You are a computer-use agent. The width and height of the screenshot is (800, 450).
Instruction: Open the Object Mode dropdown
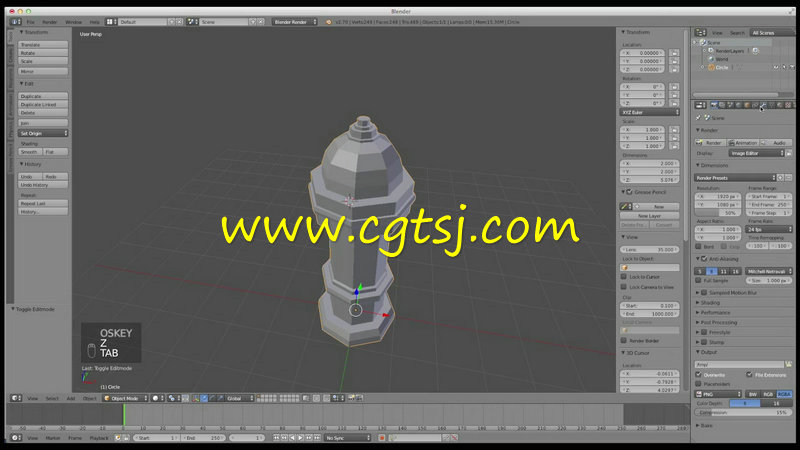(125, 398)
